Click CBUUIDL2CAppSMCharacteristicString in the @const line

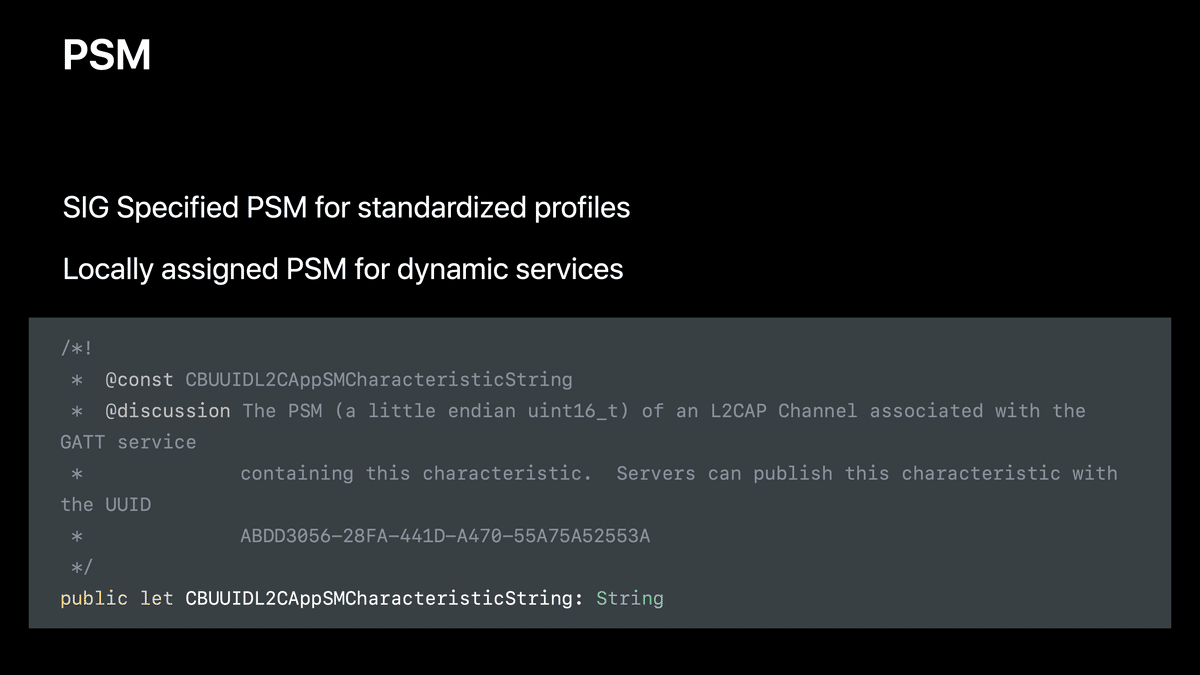click(x=379, y=379)
